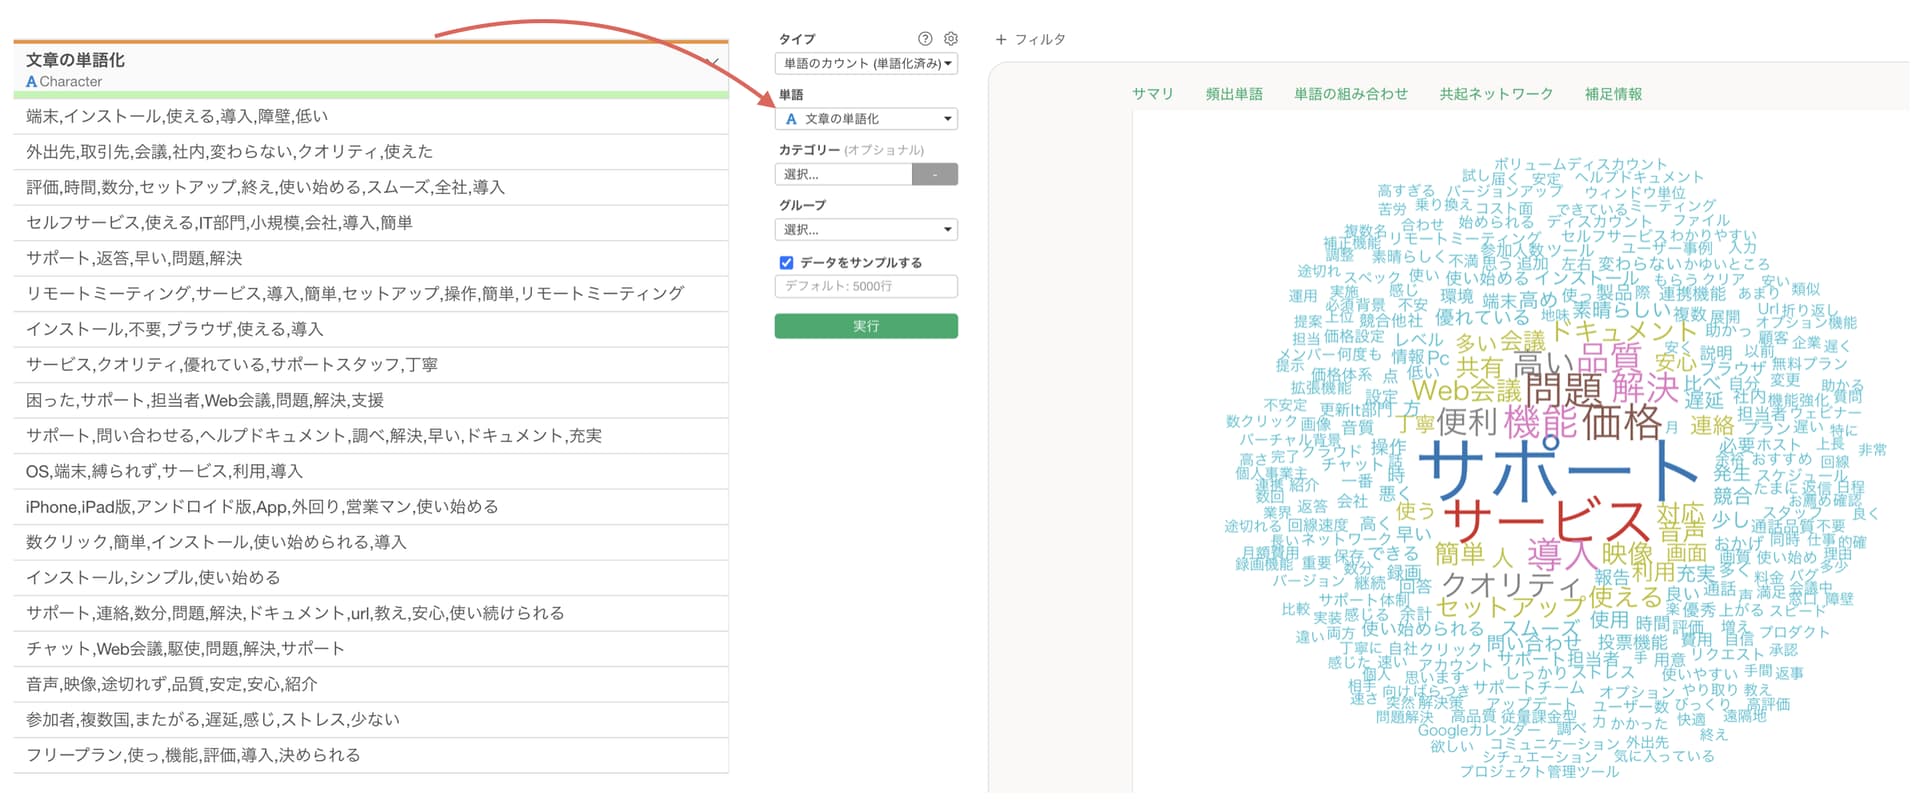Open the 共起ネットワーク tab
1920x809 pixels.
1496,94
